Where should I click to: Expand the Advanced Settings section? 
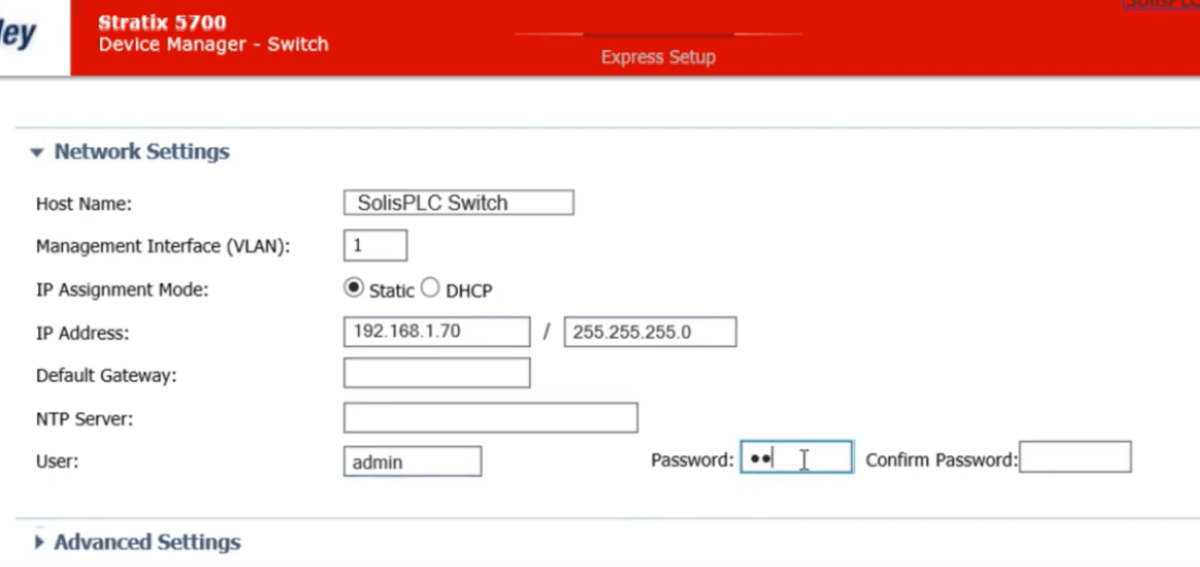39,542
